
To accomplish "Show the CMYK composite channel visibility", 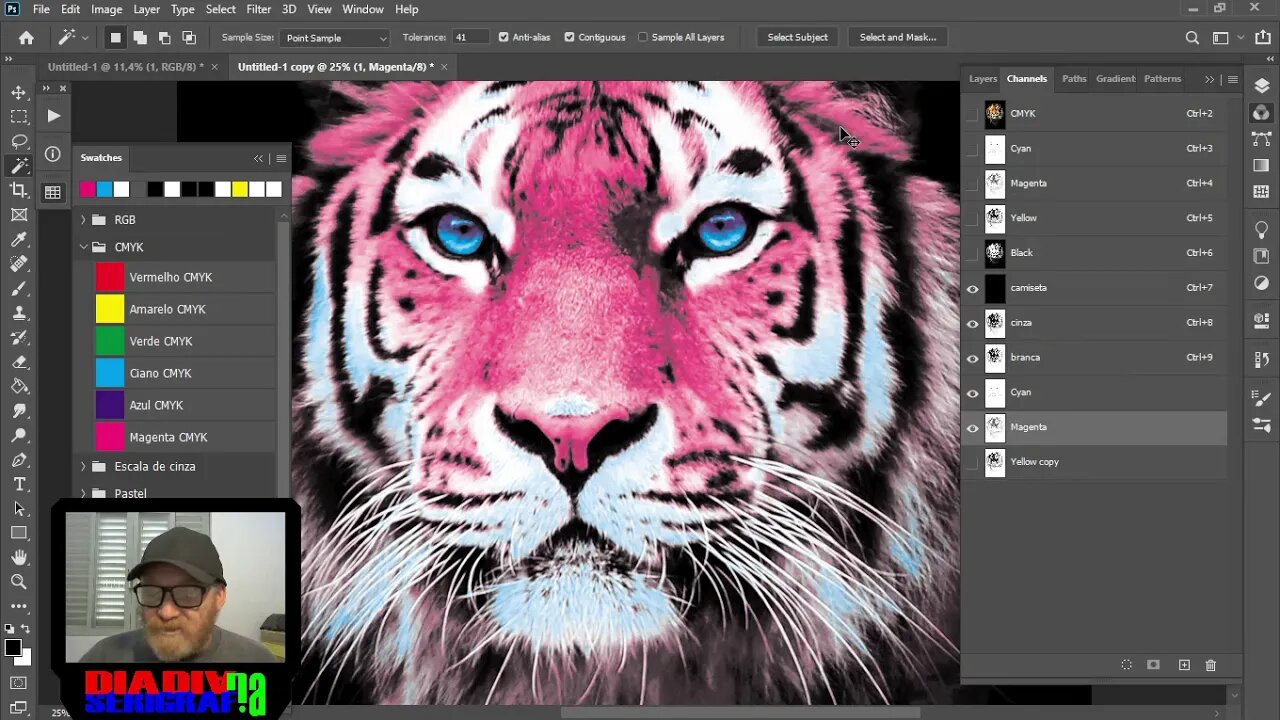I will click(972, 114).
